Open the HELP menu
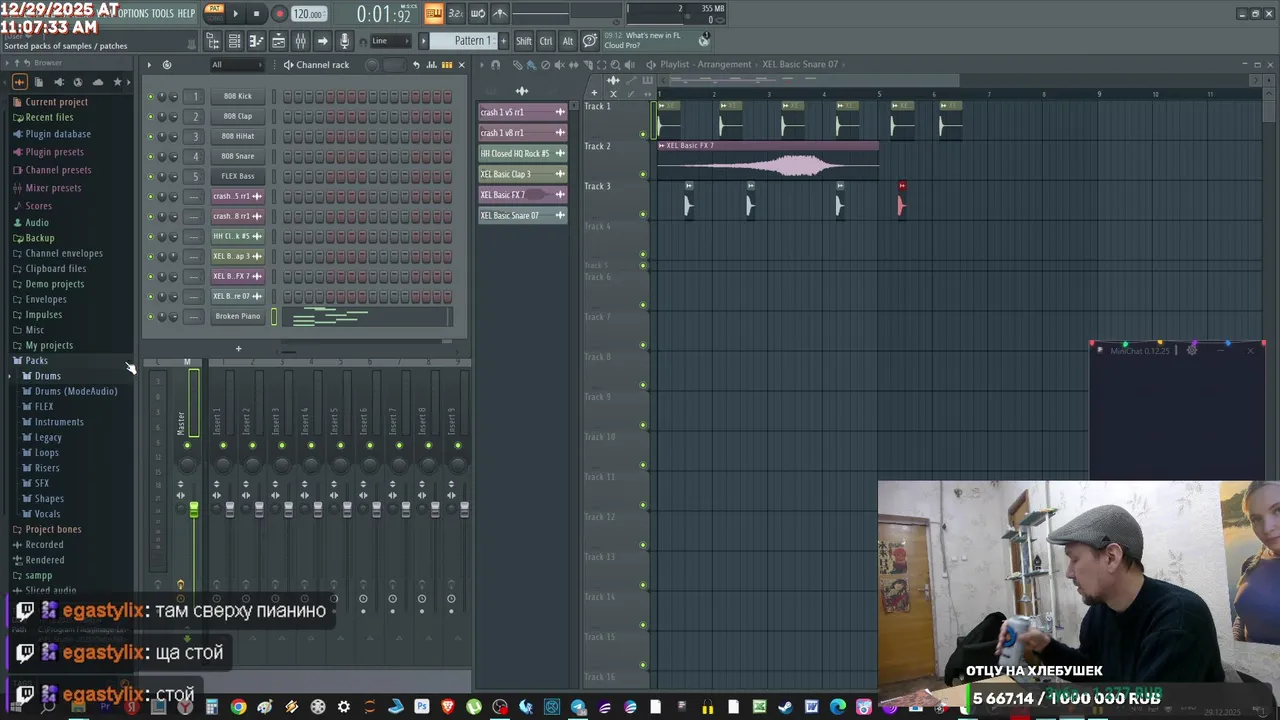Screen dimensions: 1280x720 coord(186,13)
